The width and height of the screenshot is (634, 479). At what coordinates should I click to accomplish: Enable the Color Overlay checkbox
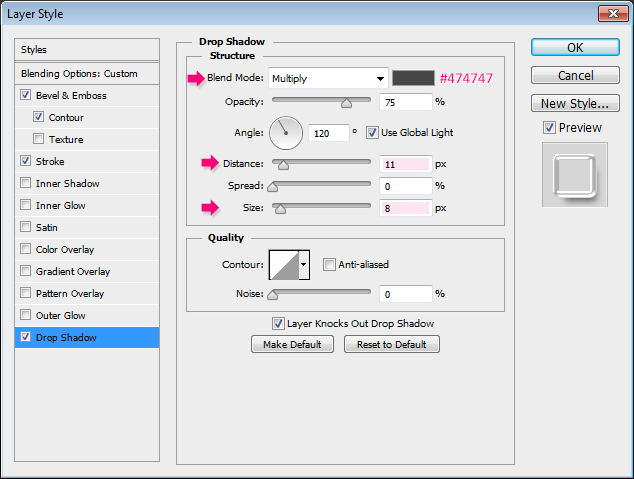25,249
